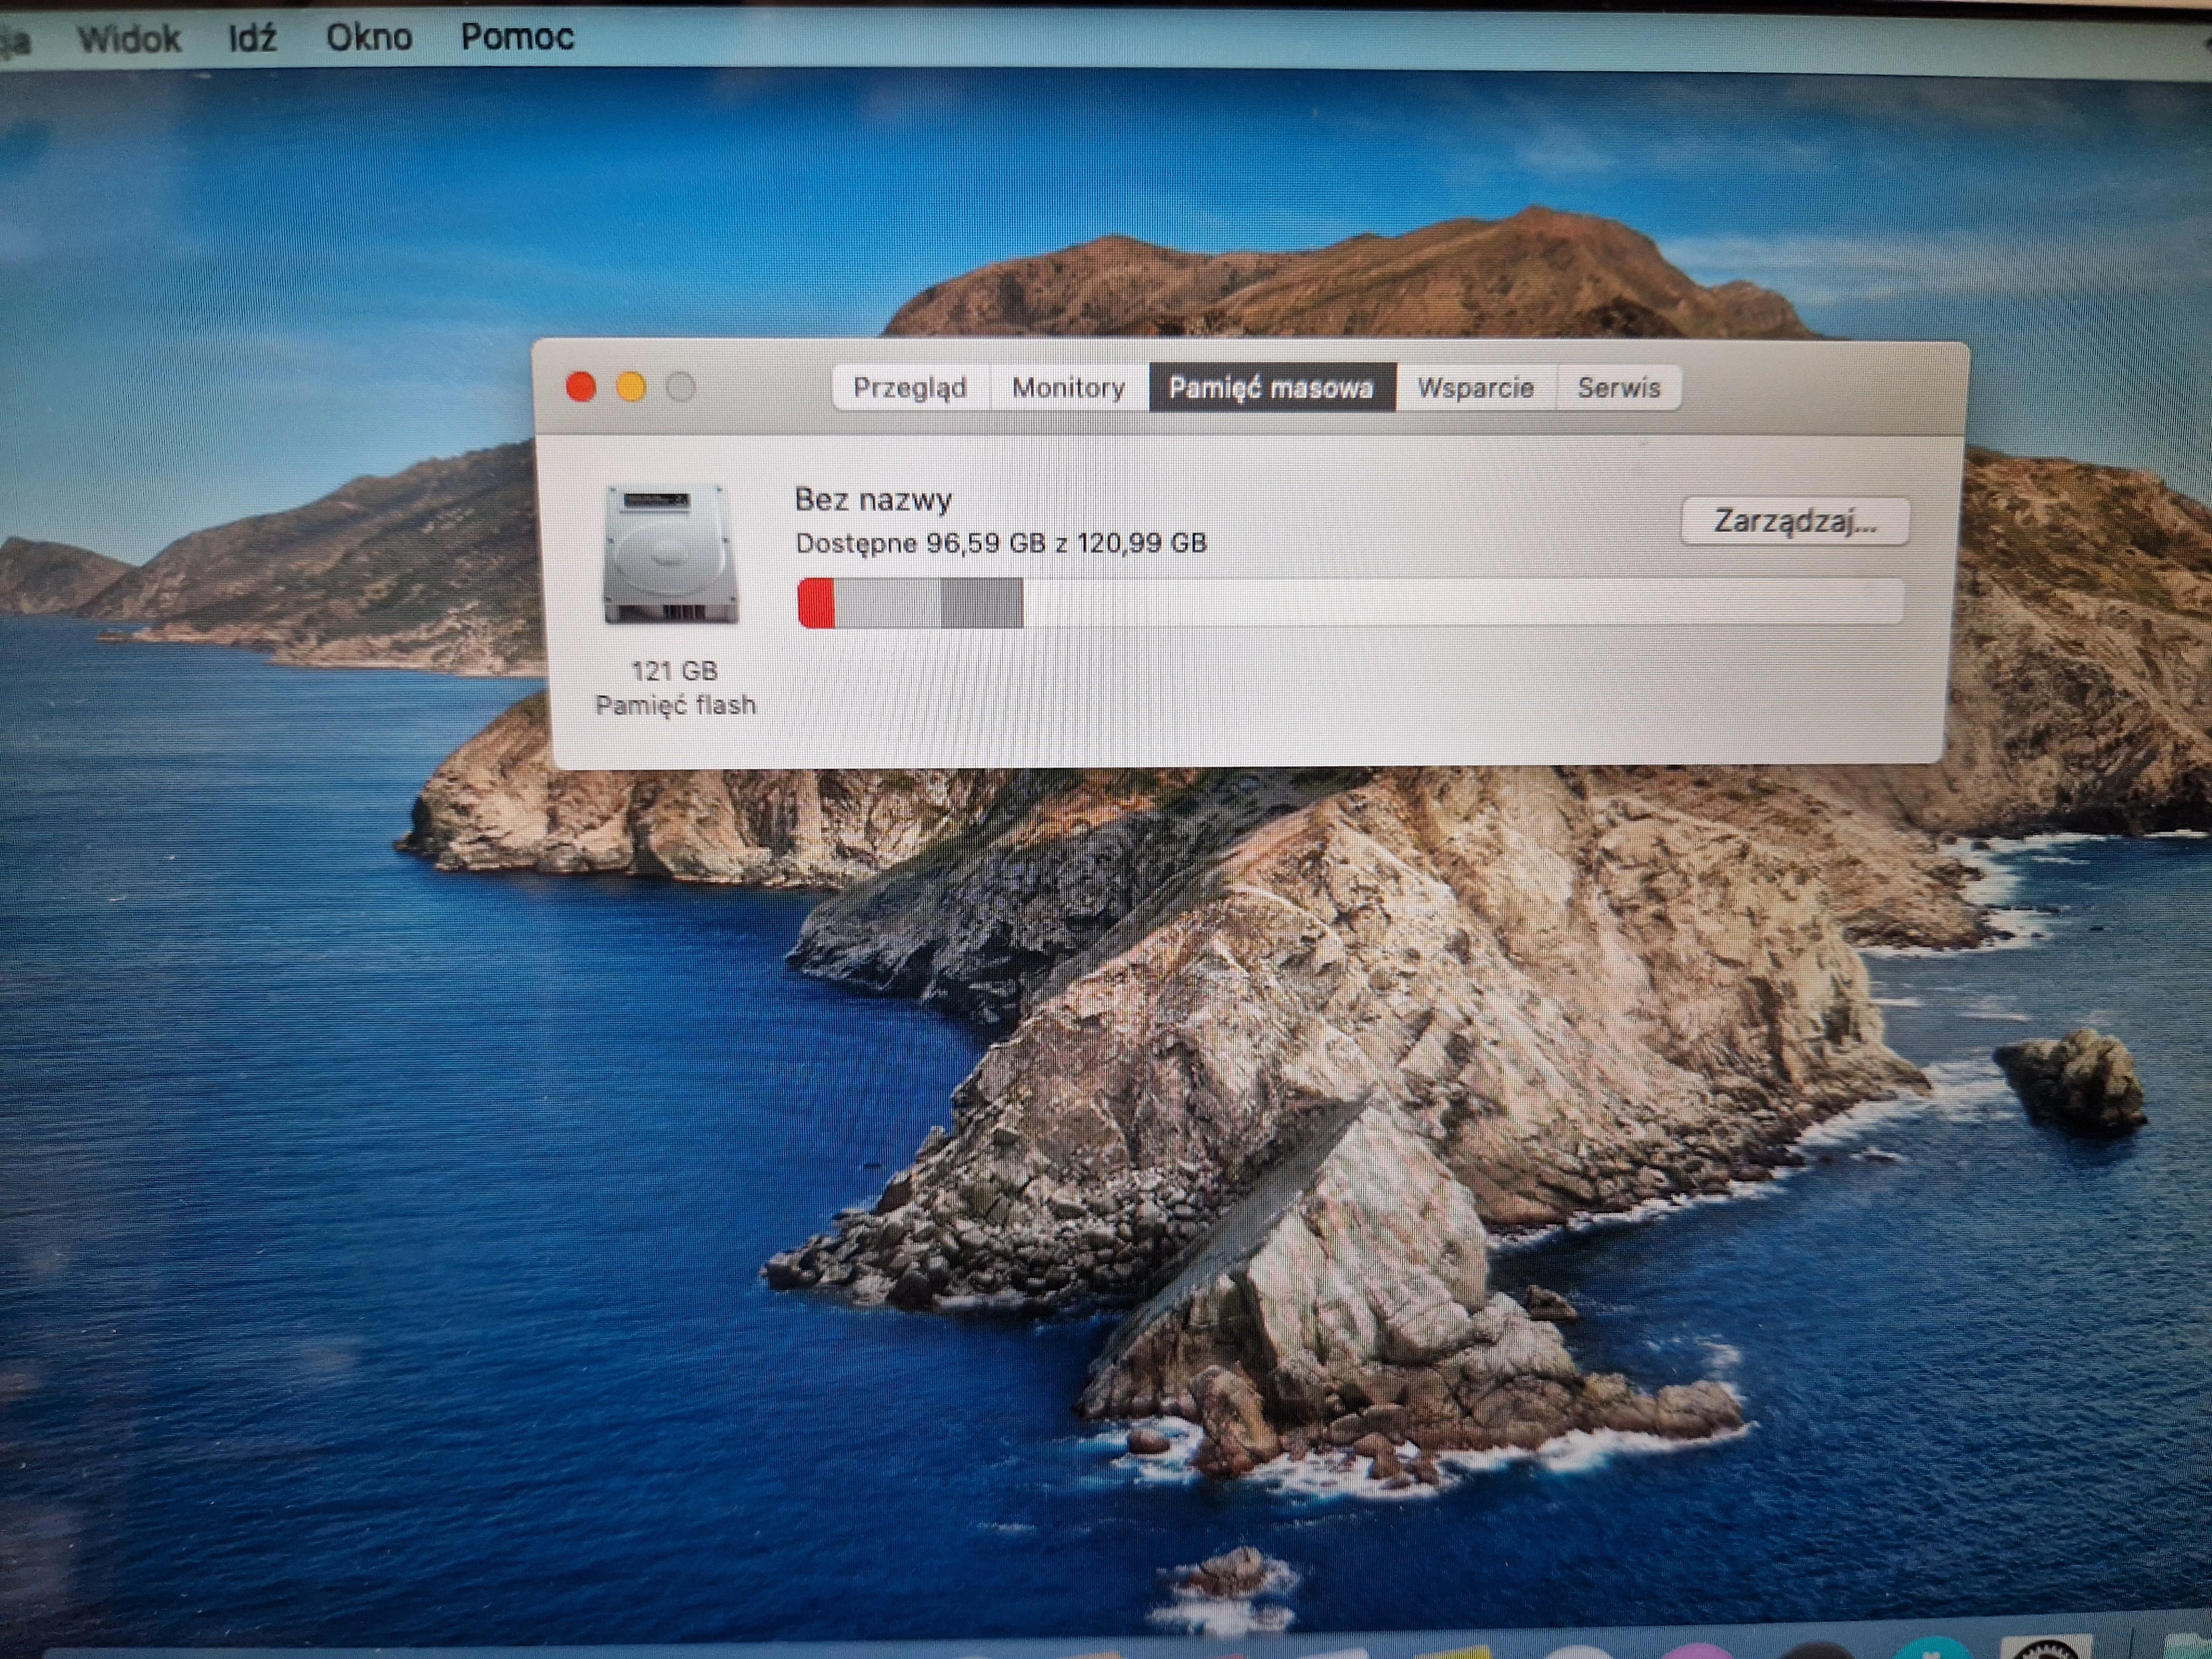
Task: Click the hard drive disk icon
Action: [670, 553]
